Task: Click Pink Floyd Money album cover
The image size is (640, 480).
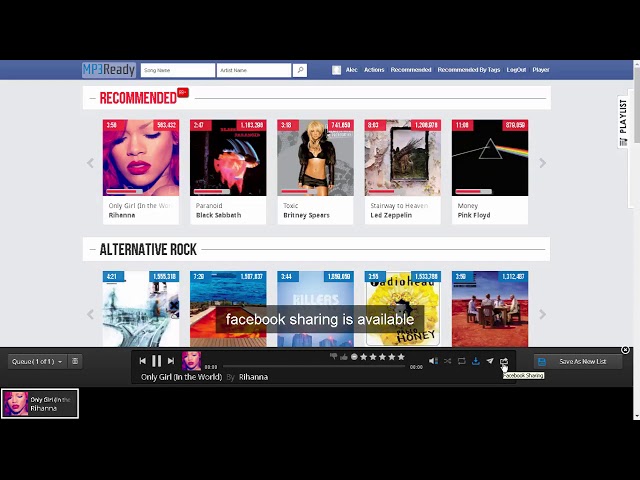Action: pyautogui.click(x=490, y=158)
